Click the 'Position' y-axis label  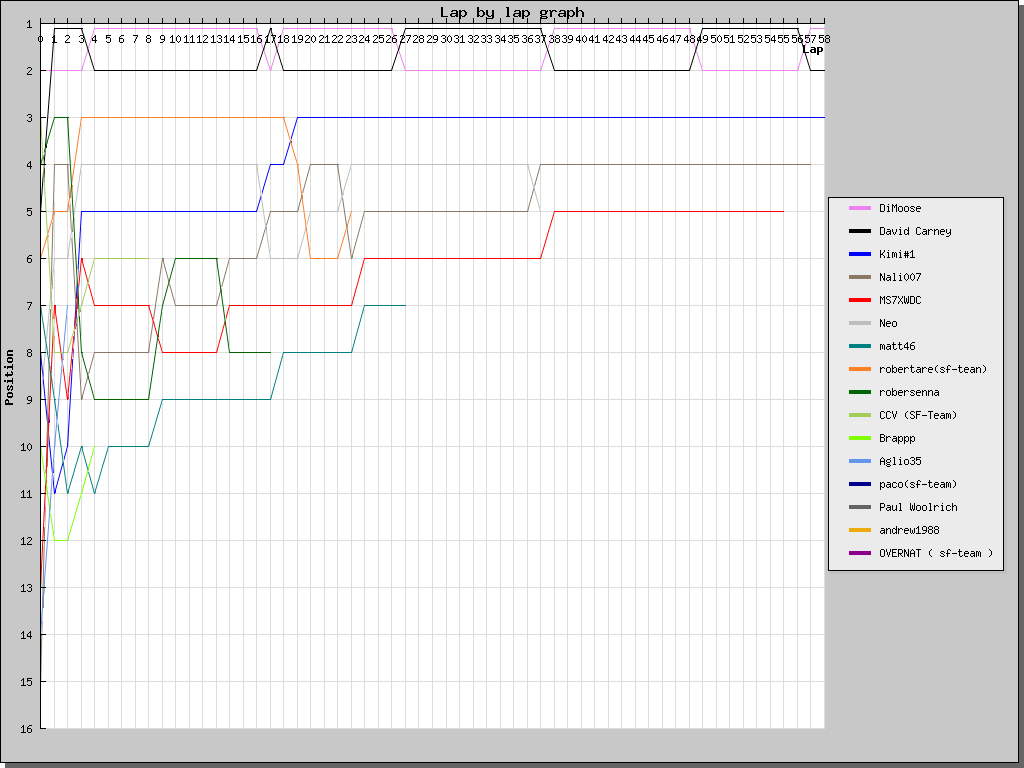9,377
